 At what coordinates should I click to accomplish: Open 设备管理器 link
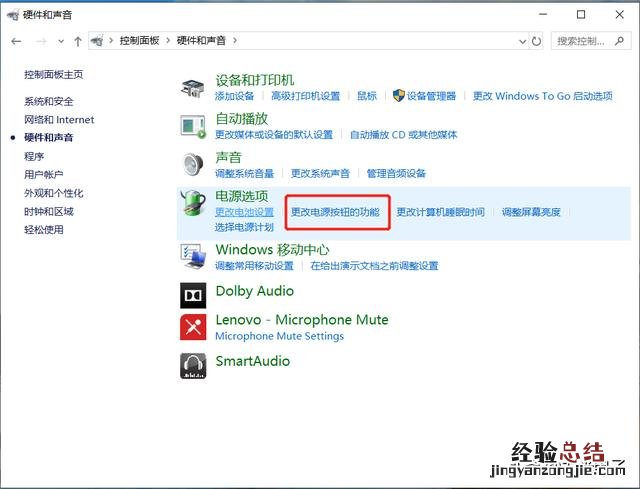pyautogui.click(x=431, y=96)
